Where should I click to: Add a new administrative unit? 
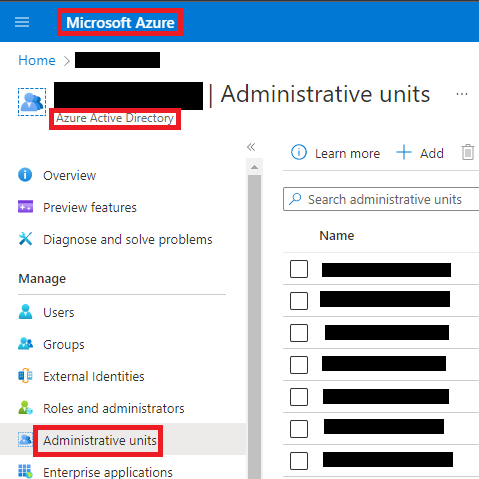(432, 154)
